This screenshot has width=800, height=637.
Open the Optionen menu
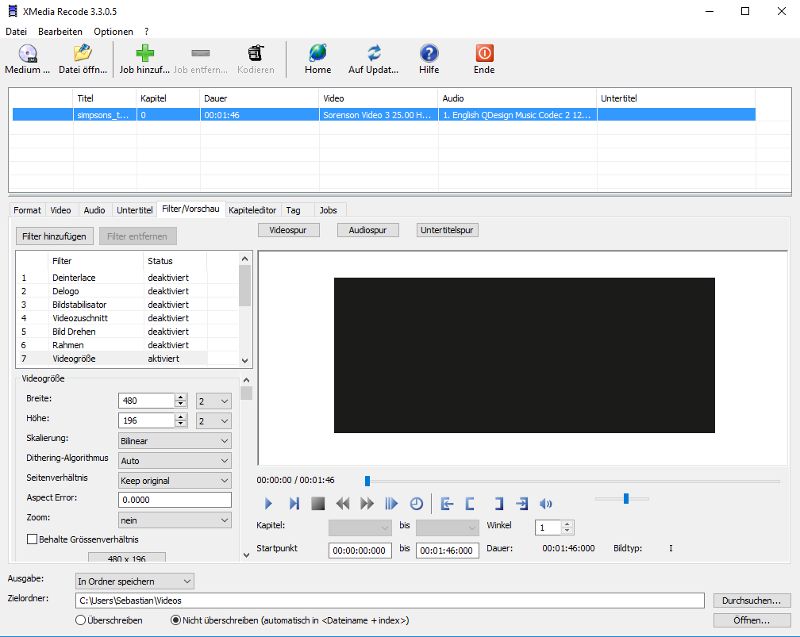point(113,31)
